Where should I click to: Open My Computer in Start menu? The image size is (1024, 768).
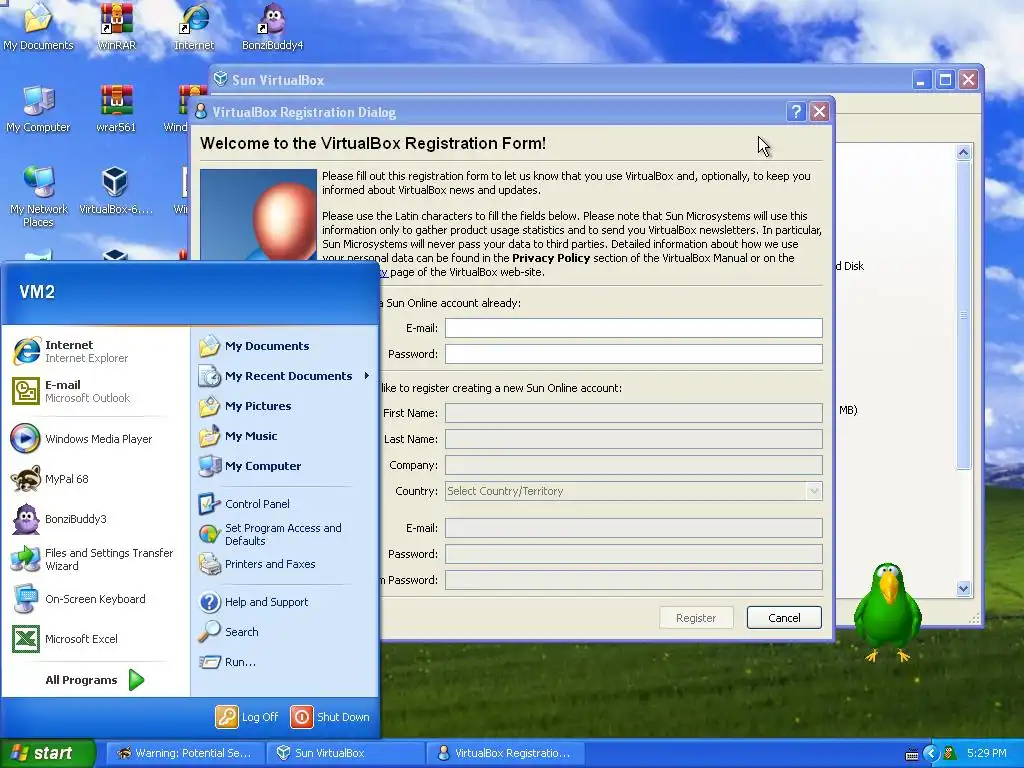[285, 466]
